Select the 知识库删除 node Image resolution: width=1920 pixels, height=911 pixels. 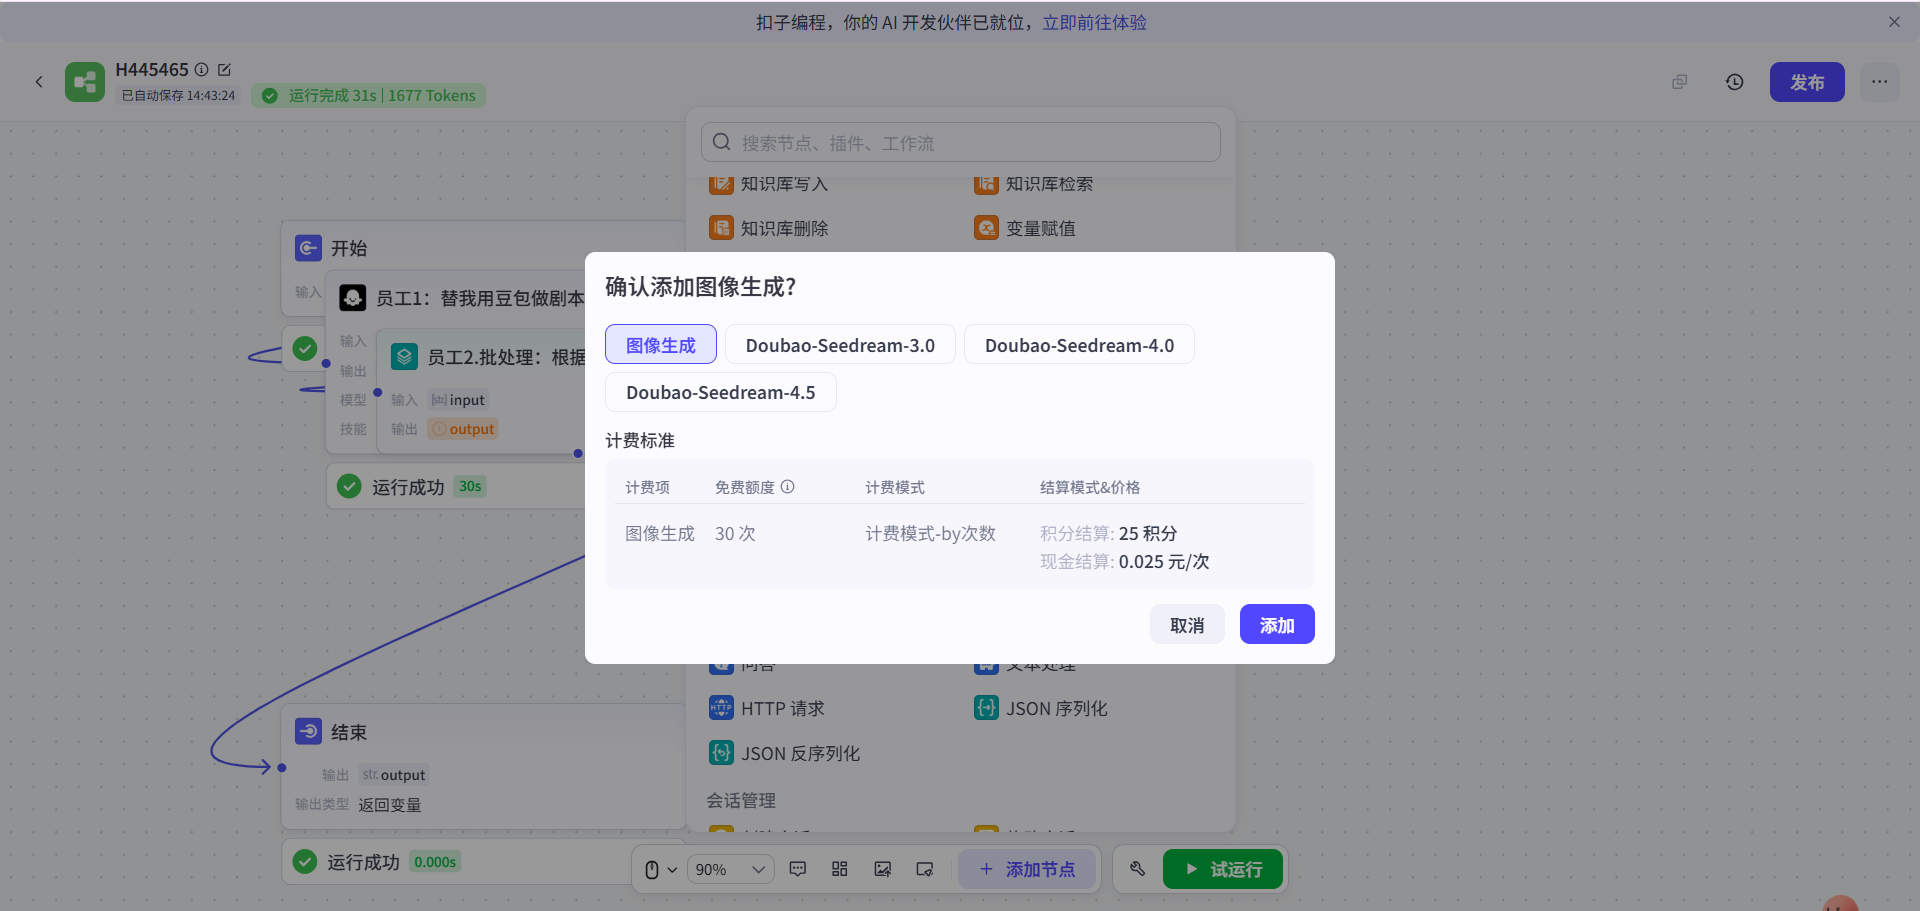(769, 228)
